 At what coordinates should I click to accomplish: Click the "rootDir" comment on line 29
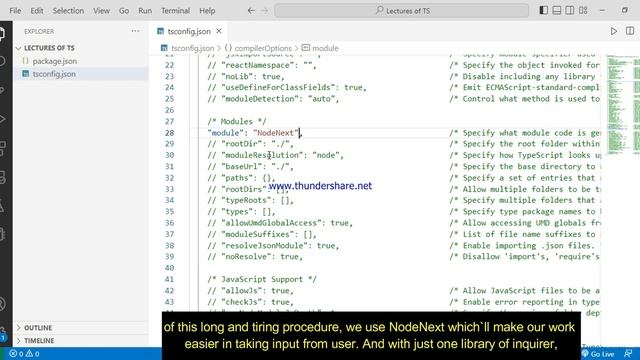pyautogui.click(x=250, y=144)
